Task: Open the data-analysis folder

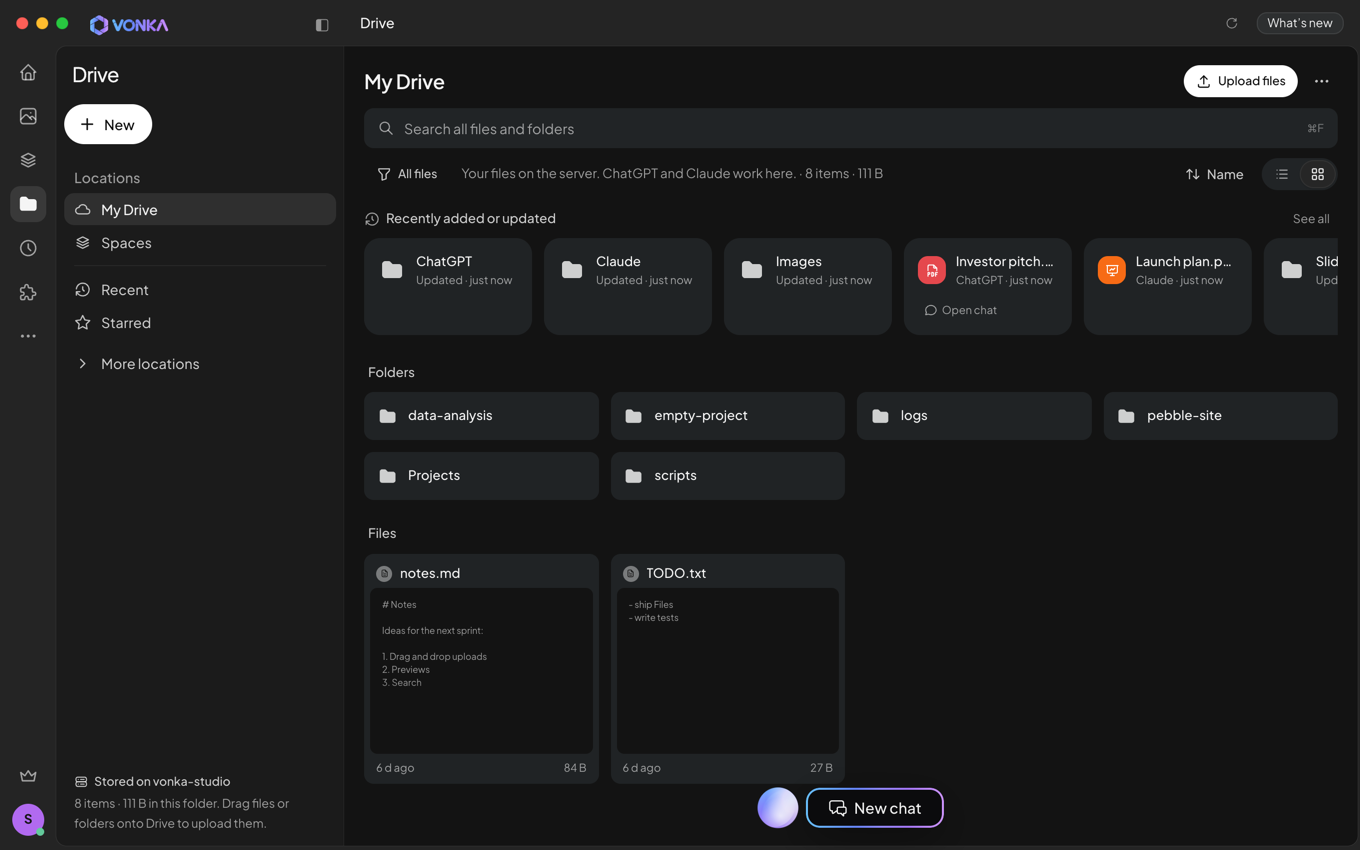Action: [x=481, y=415]
